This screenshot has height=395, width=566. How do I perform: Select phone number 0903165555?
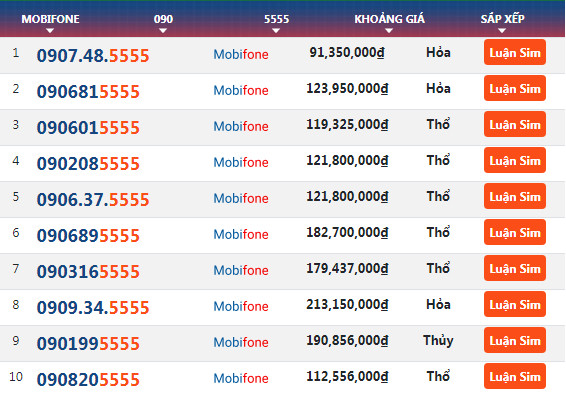88,271
